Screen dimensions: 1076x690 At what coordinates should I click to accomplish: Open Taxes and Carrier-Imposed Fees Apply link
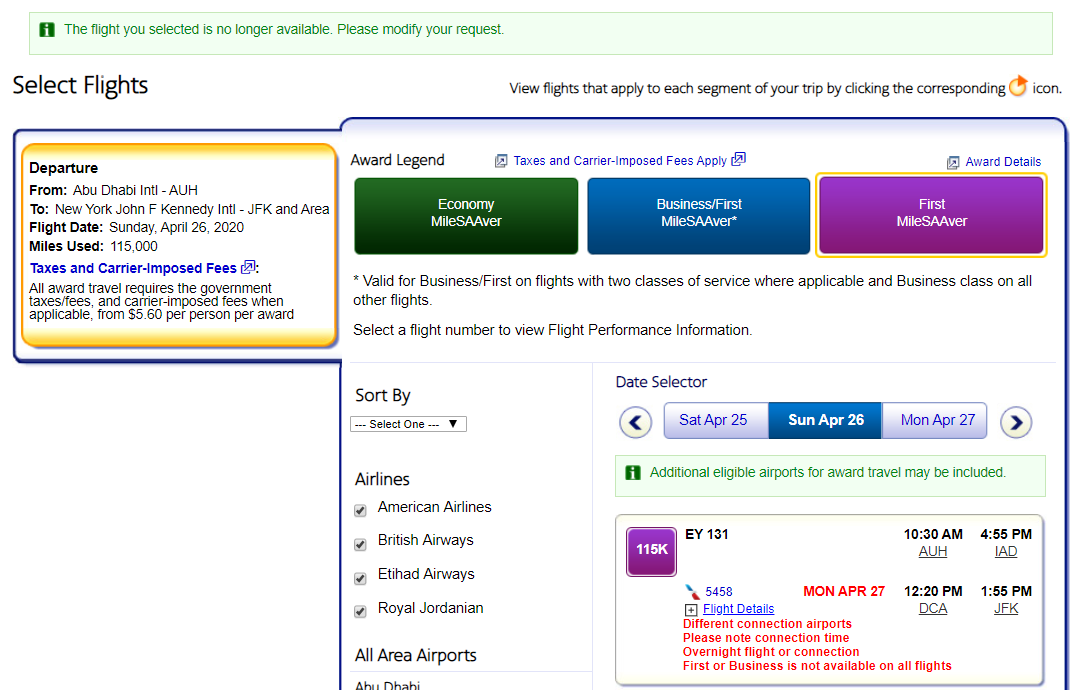pos(620,160)
